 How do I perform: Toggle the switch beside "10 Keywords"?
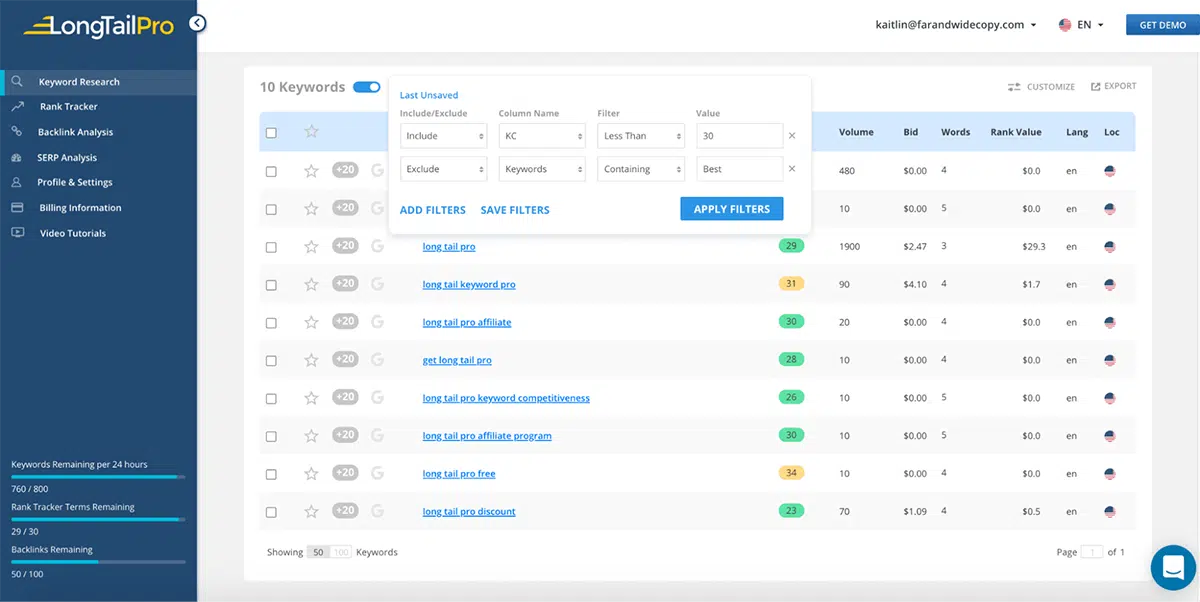(367, 87)
